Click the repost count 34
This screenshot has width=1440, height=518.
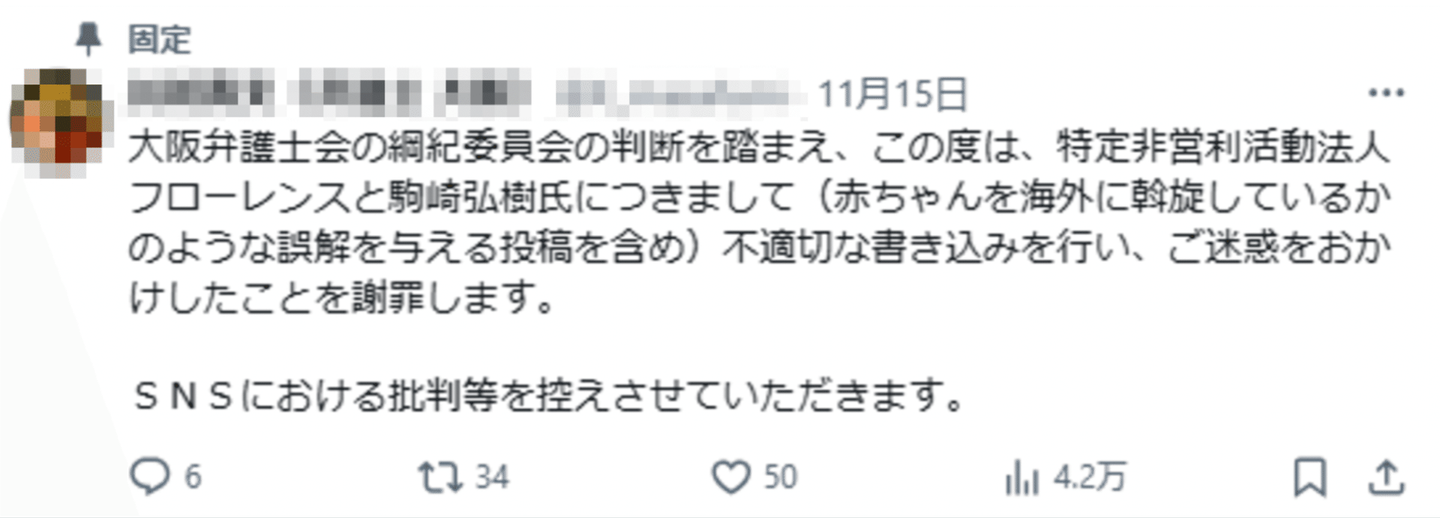[x=491, y=478]
